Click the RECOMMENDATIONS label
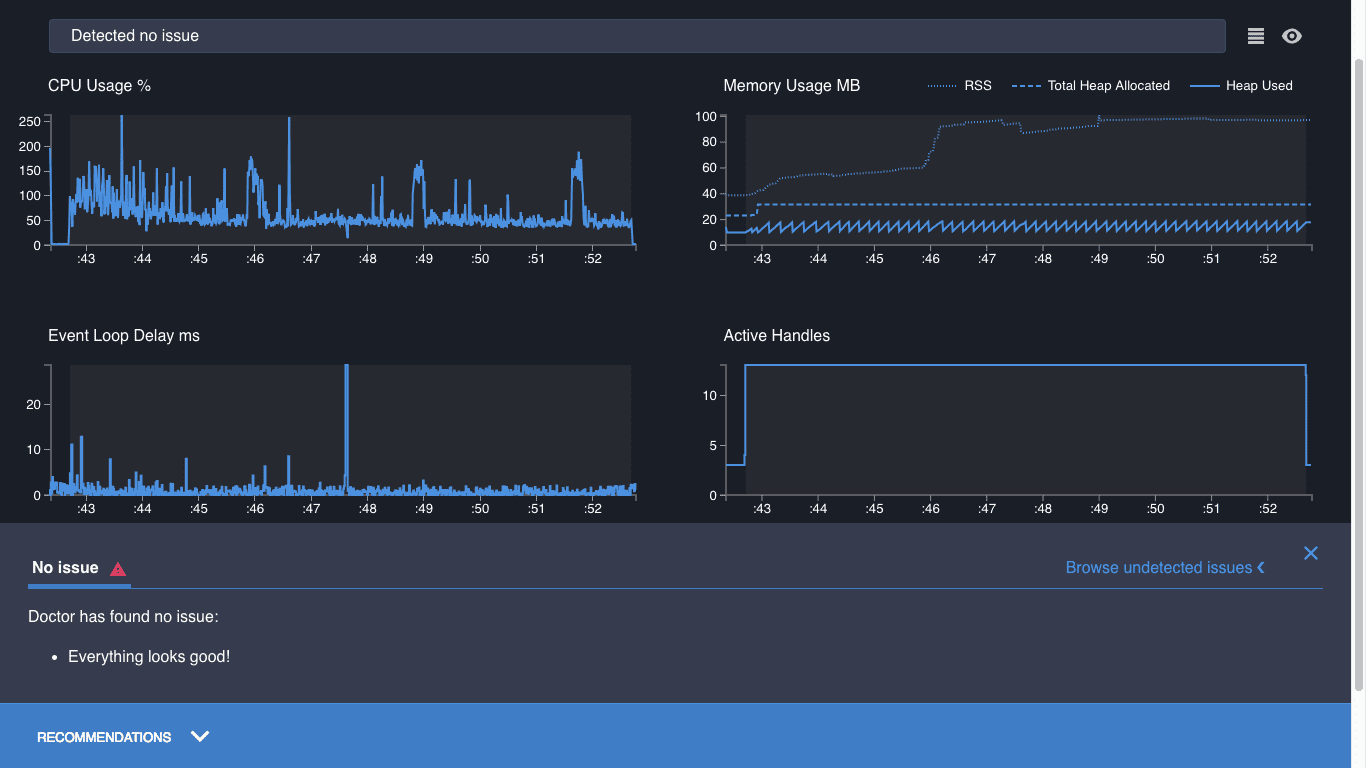Image resolution: width=1366 pixels, height=768 pixels. [x=104, y=737]
